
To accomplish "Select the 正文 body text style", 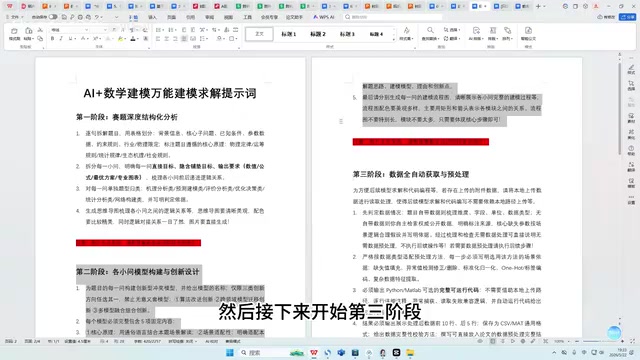I will [x=259, y=34].
